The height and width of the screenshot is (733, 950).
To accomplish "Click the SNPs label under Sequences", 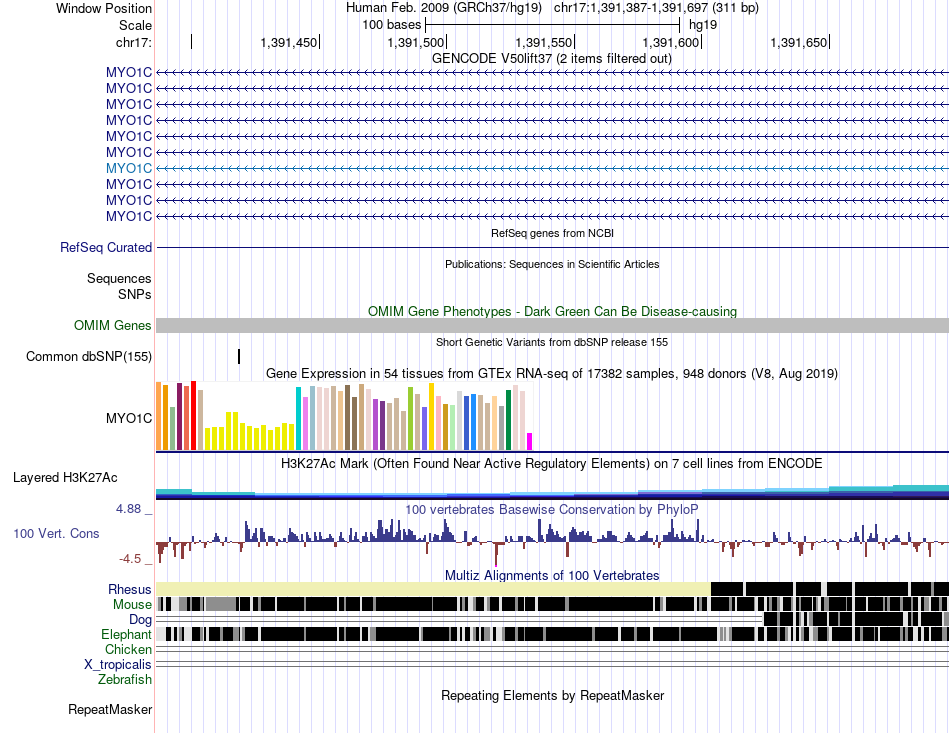I will 135,294.
